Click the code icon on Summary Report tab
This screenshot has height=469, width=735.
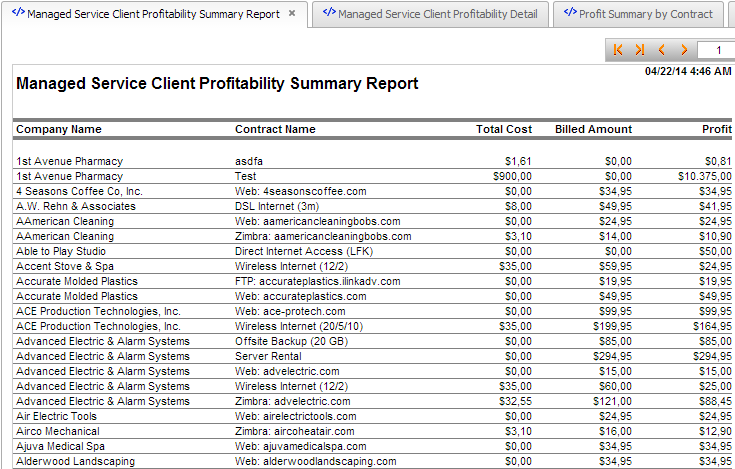[x=18, y=12]
